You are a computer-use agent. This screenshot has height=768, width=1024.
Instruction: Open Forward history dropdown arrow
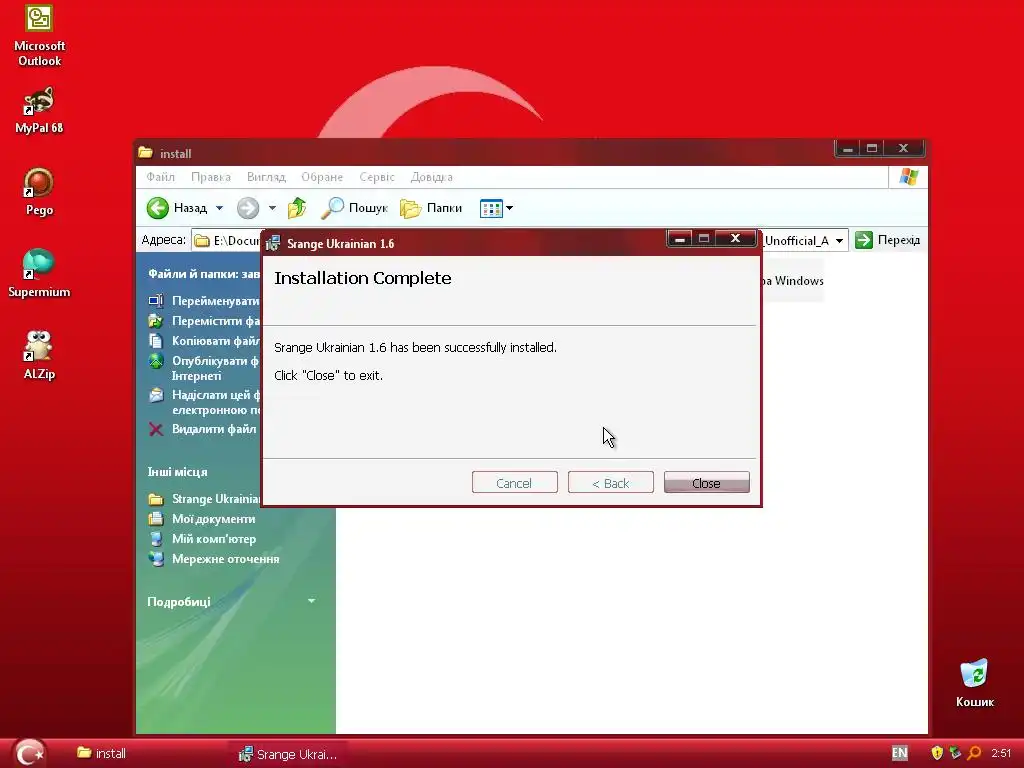coord(272,208)
